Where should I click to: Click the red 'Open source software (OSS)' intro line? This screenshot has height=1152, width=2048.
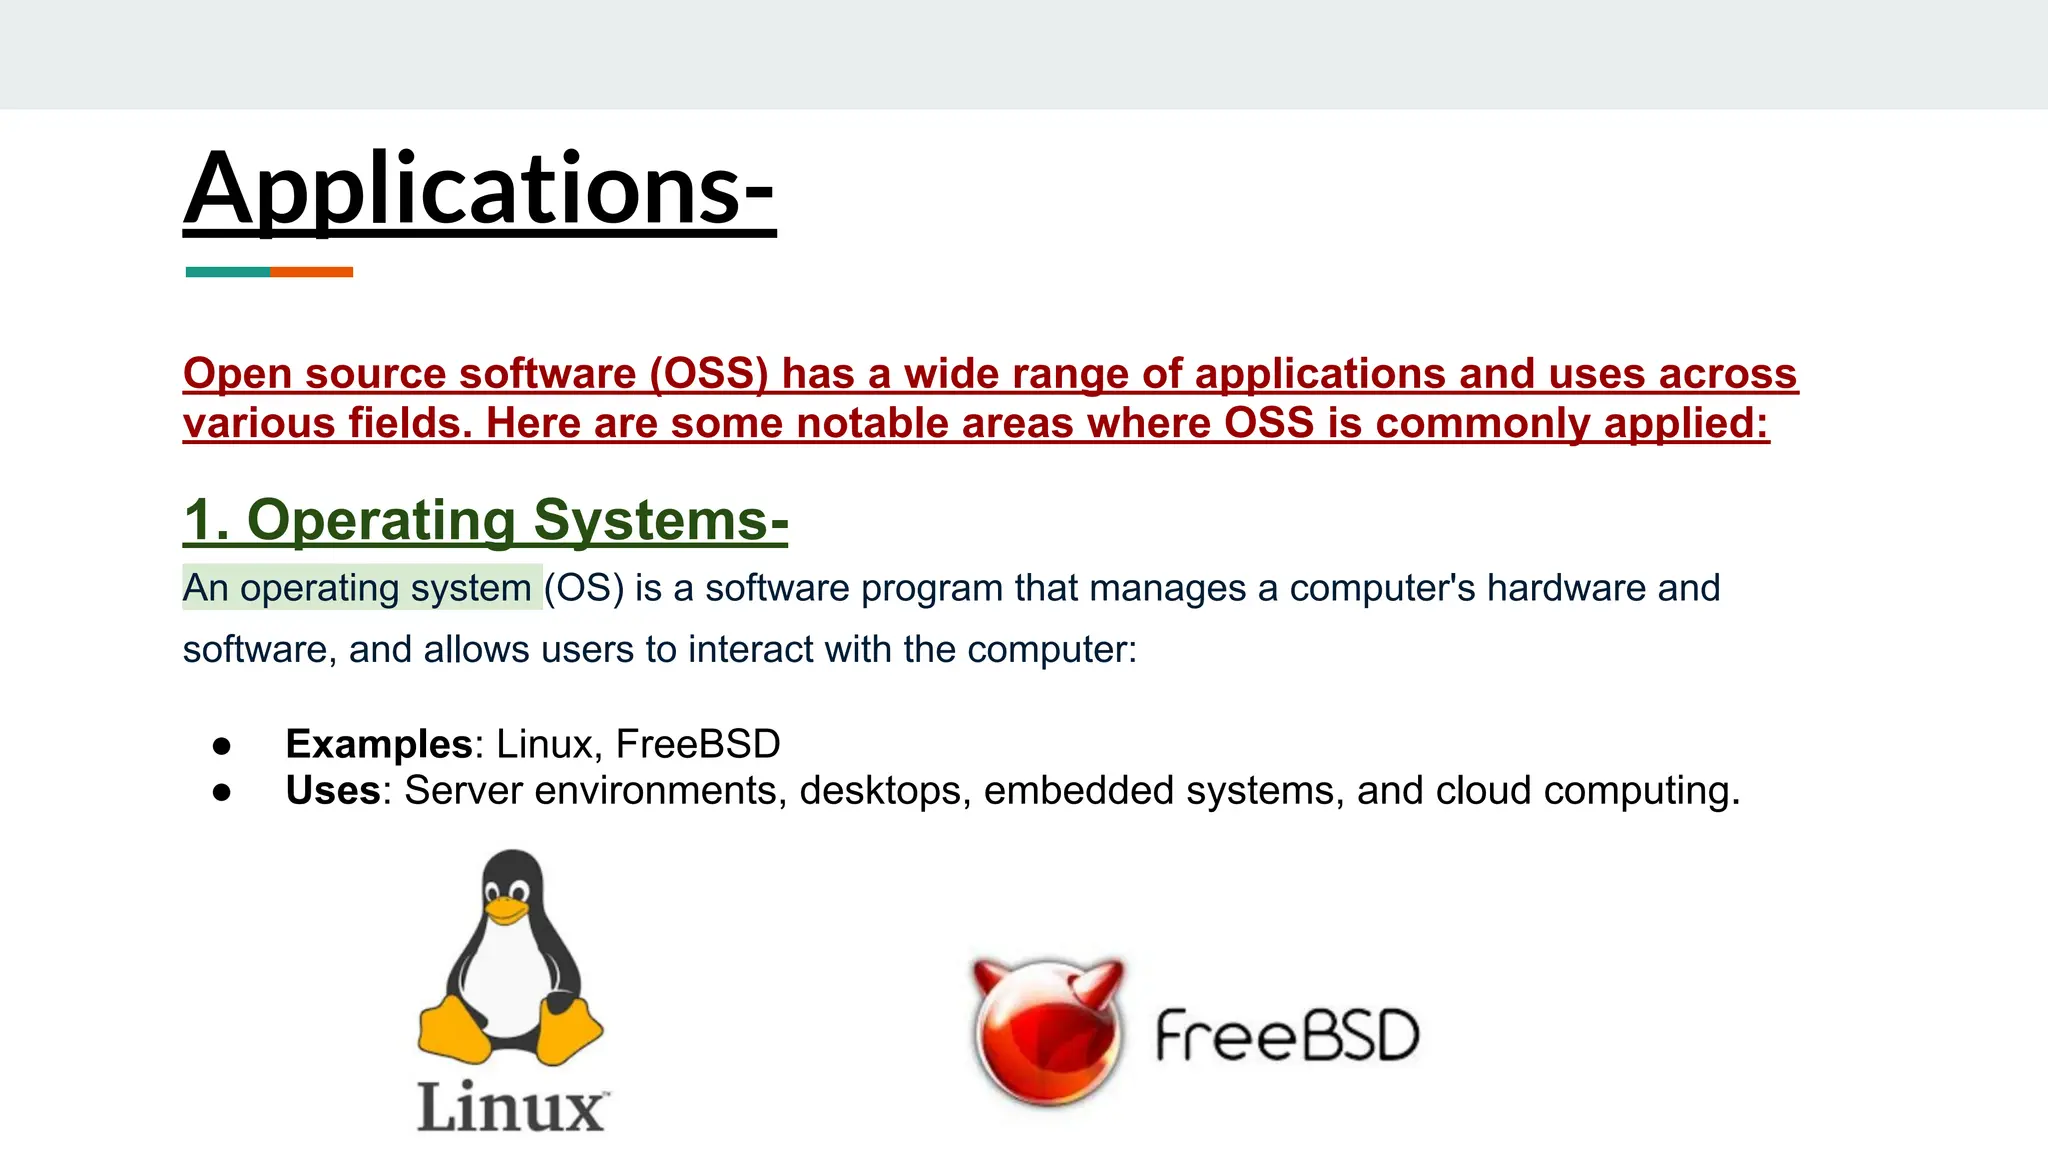pos(990,374)
